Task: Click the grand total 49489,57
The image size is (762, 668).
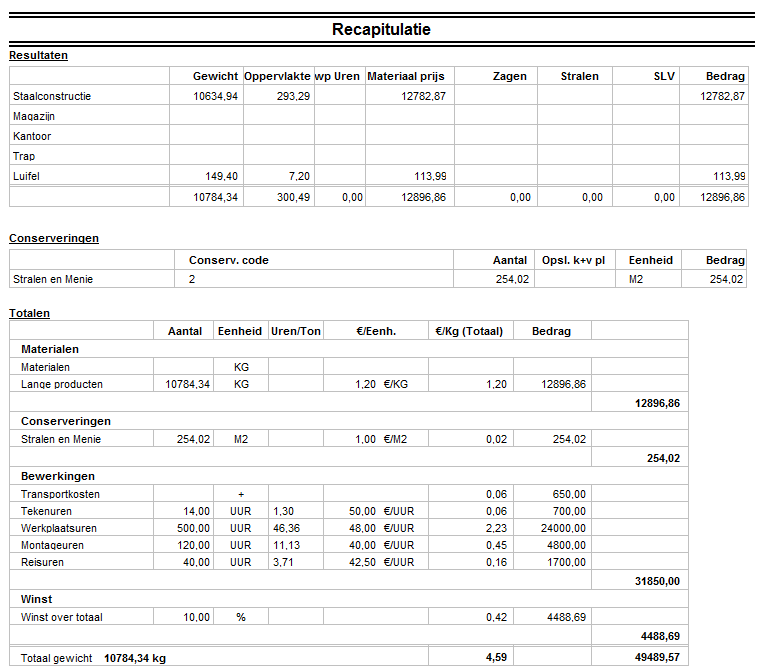Action: [x=657, y=657]
